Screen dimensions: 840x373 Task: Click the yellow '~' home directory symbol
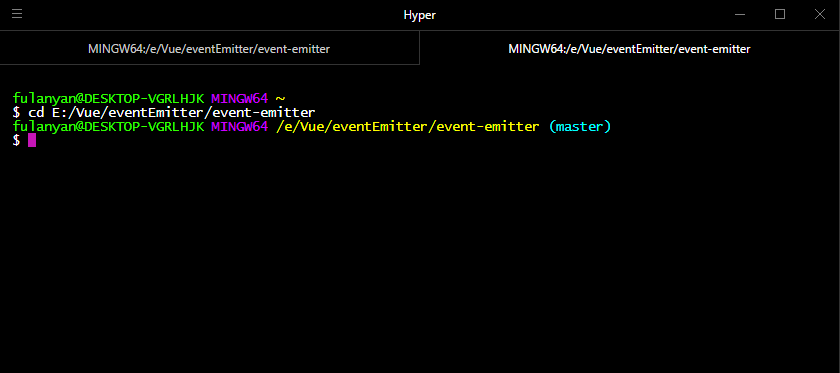tap(280, 99)
